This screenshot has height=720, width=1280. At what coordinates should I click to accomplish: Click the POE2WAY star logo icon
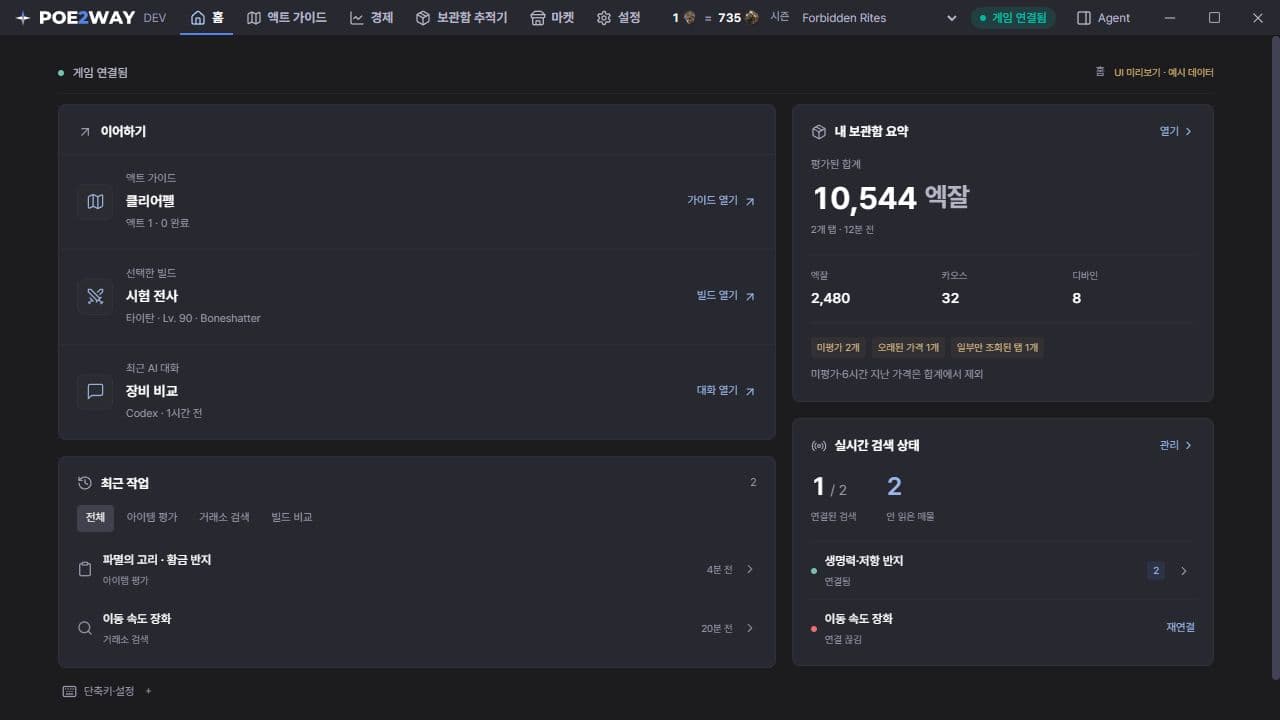coord(23,18)
